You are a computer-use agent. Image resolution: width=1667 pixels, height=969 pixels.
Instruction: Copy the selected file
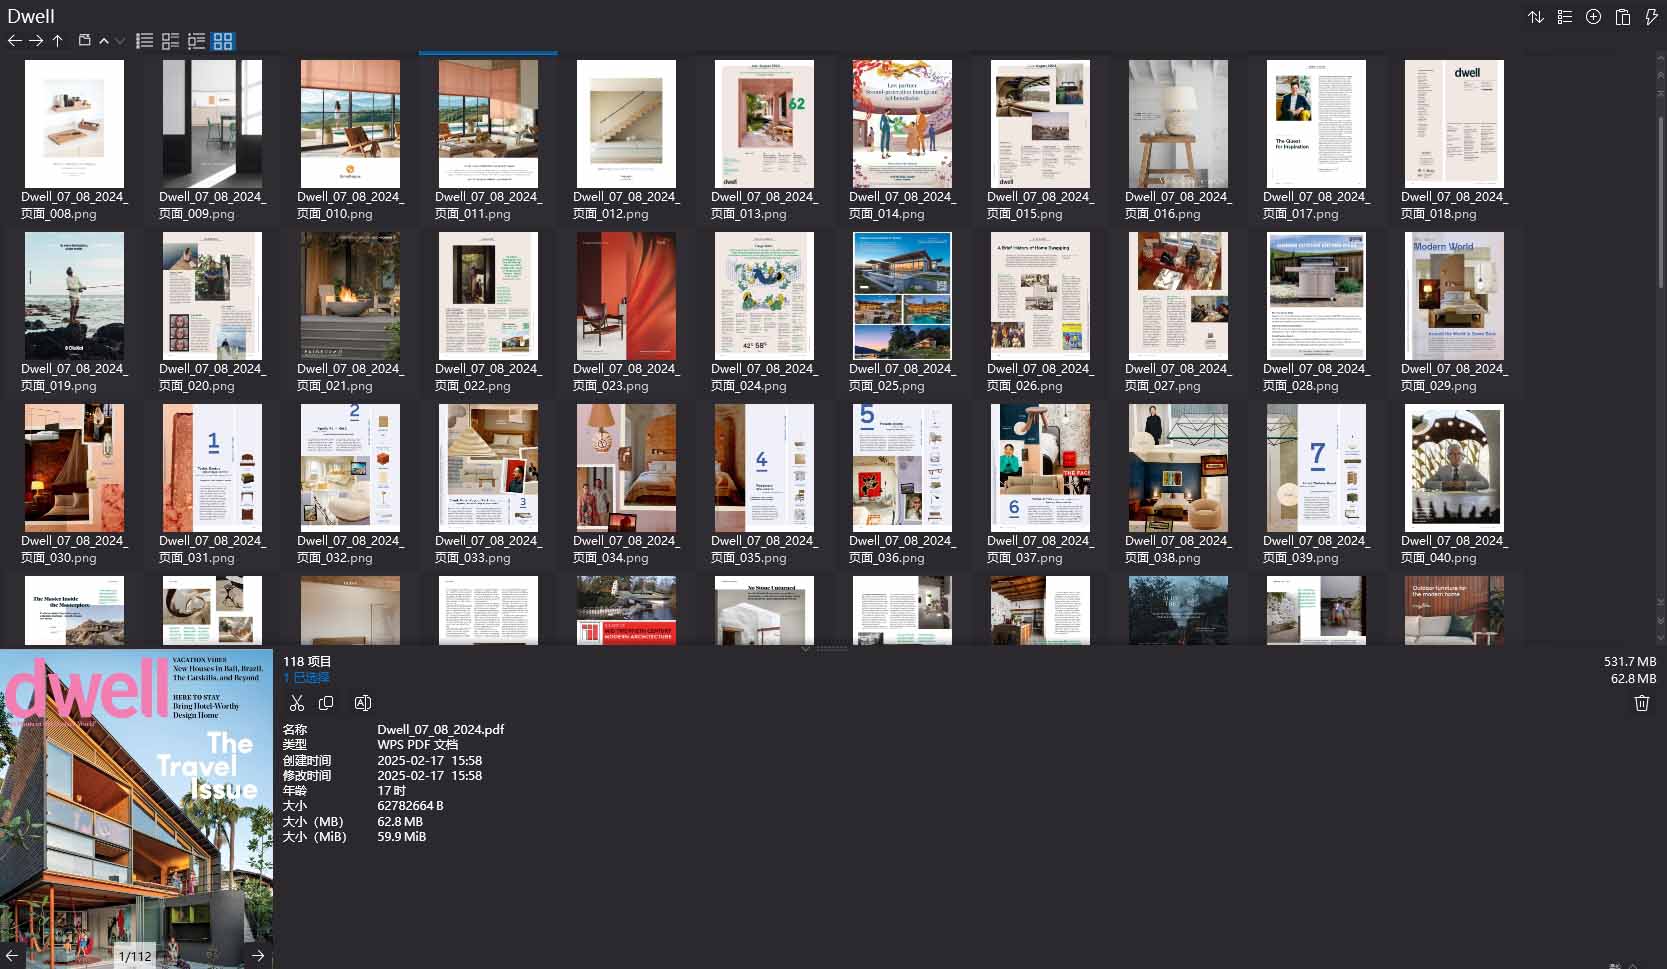click(326, 703)
